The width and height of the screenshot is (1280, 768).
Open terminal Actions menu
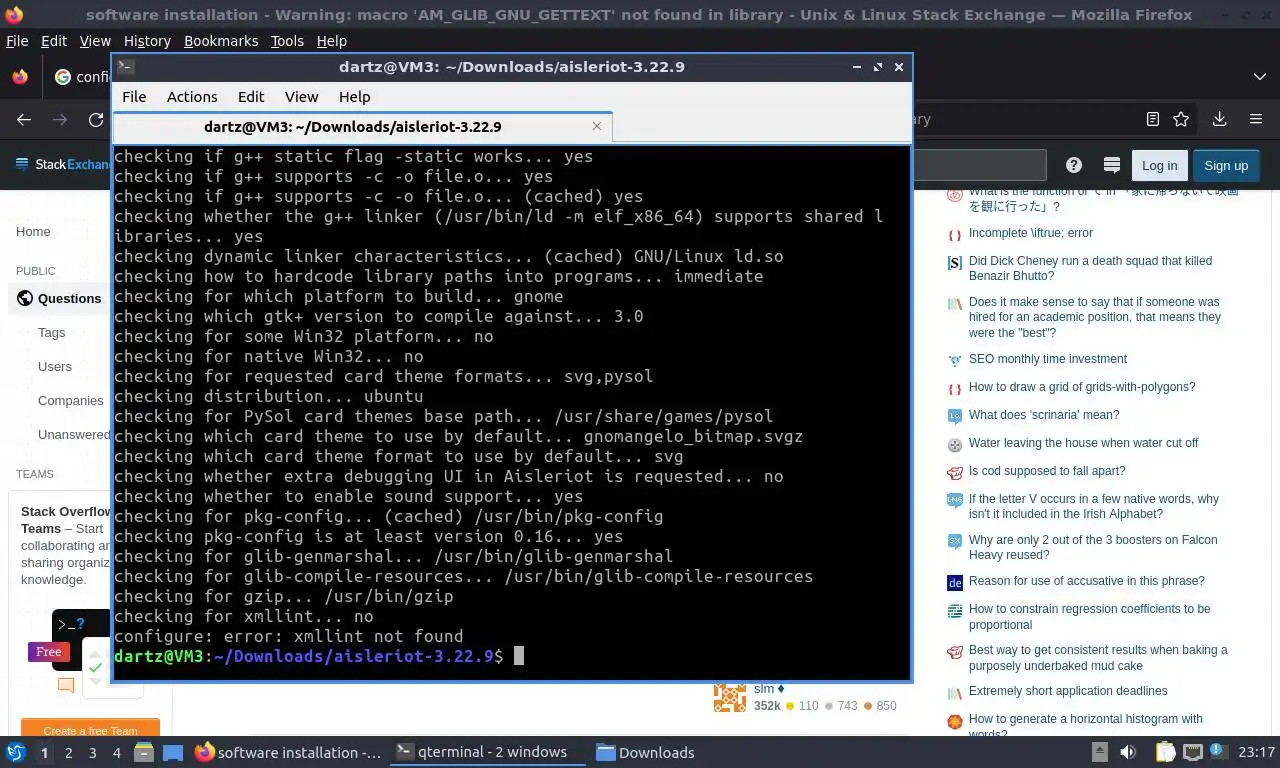192,97
